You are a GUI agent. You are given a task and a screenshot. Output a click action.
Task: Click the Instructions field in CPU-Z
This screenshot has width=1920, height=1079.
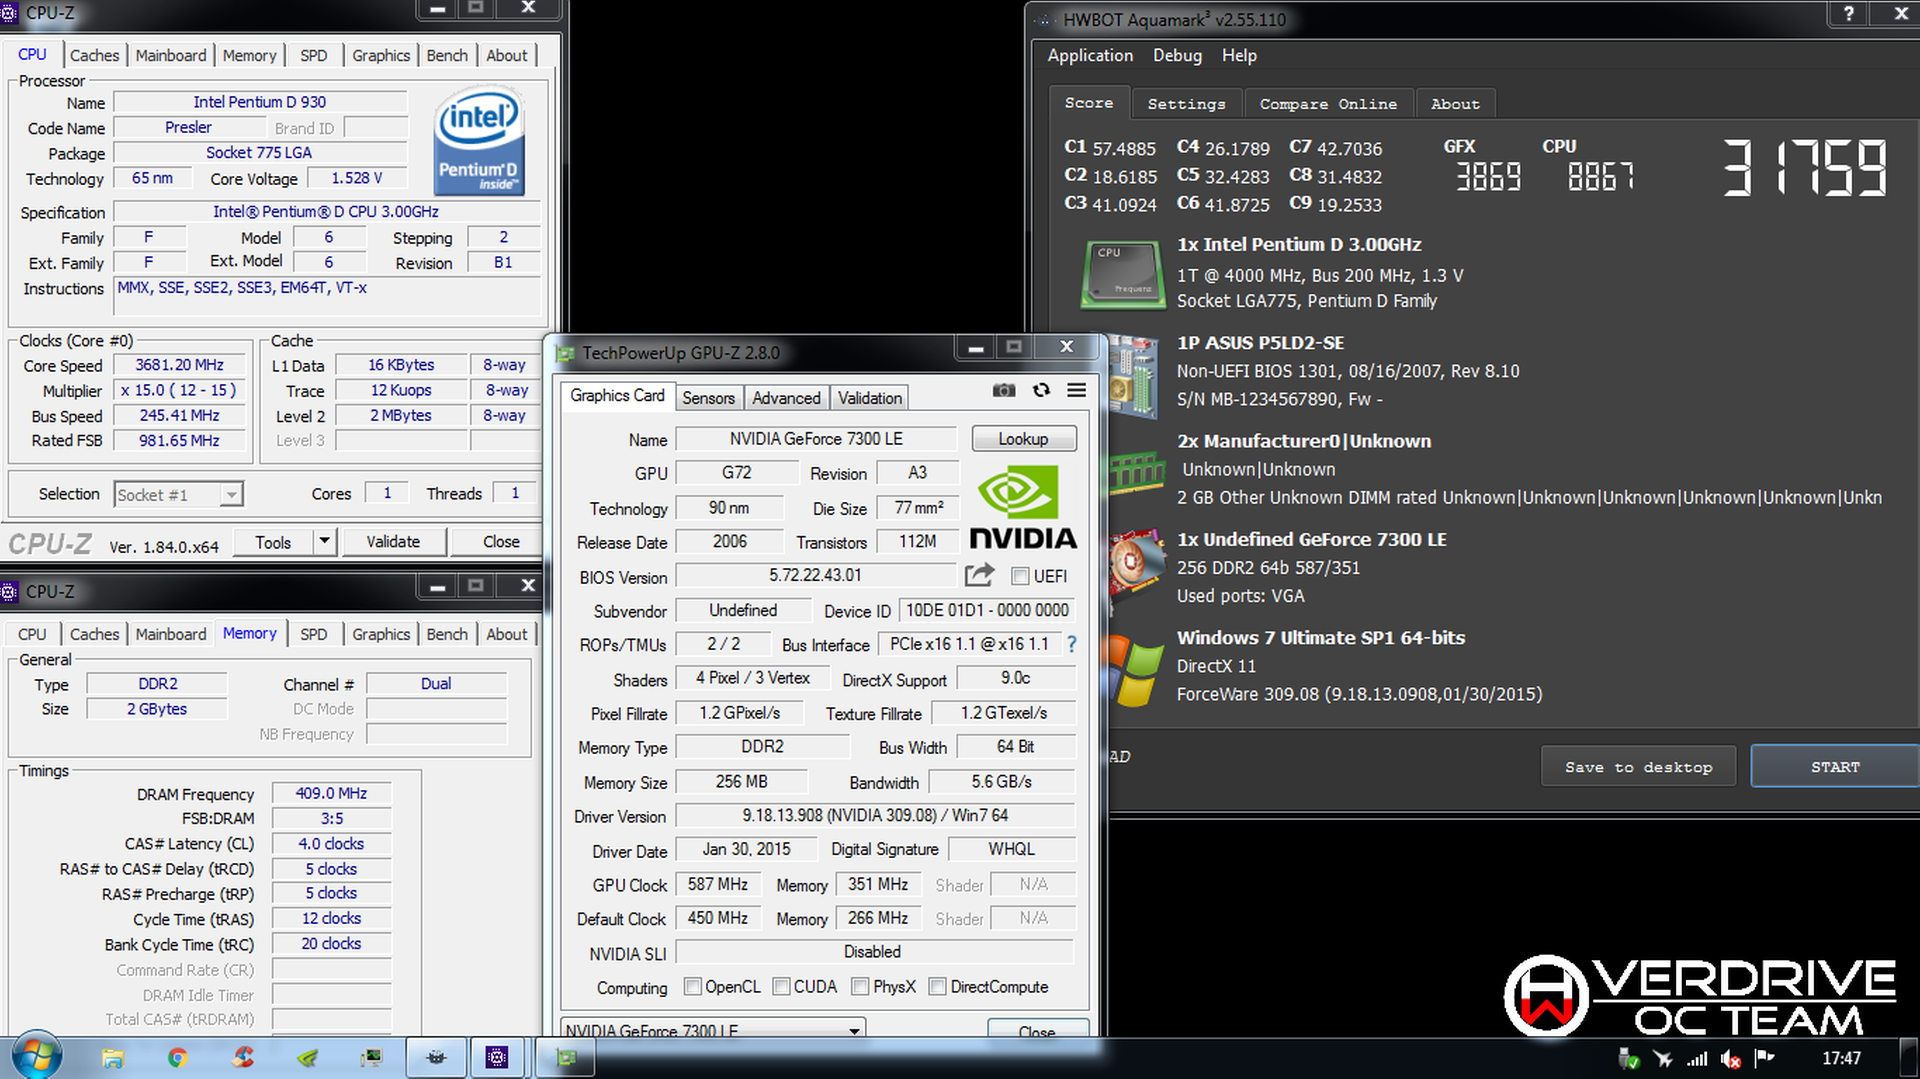coord(328,295)
